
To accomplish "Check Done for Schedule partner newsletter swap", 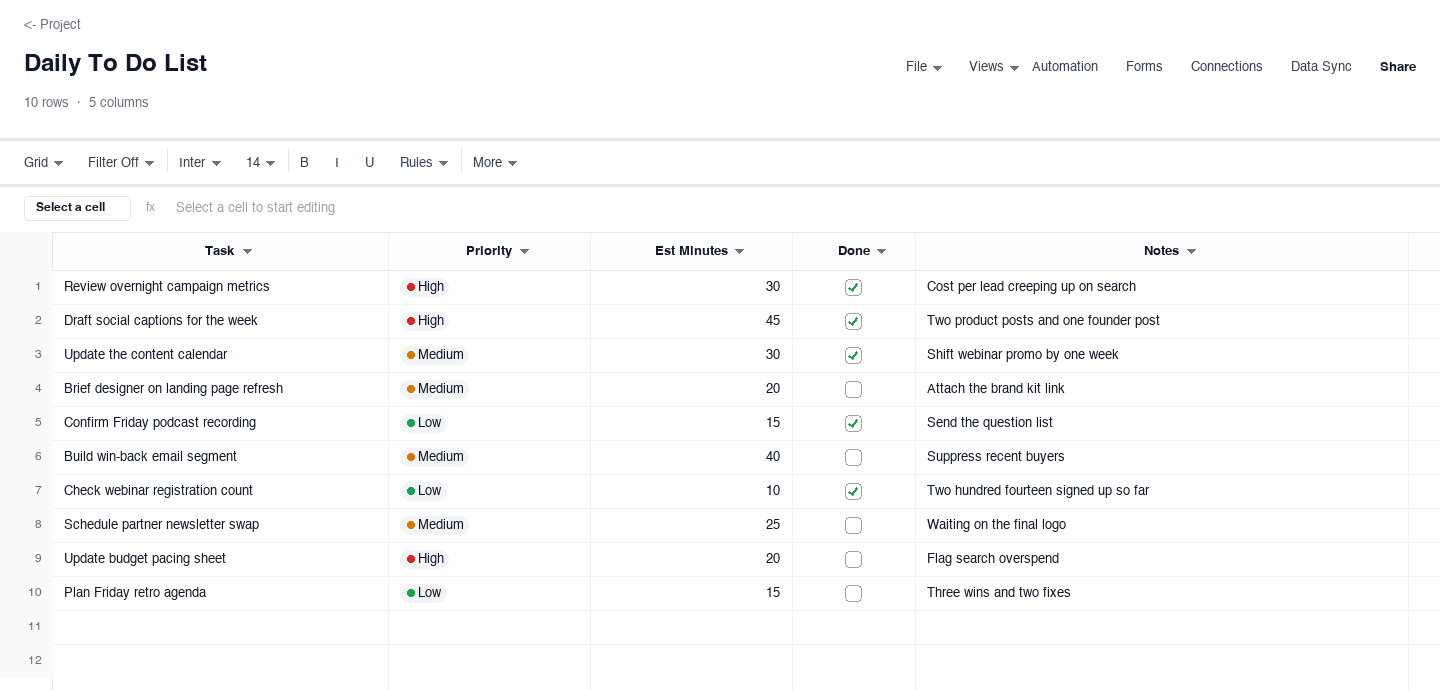I will pos(853,525).
